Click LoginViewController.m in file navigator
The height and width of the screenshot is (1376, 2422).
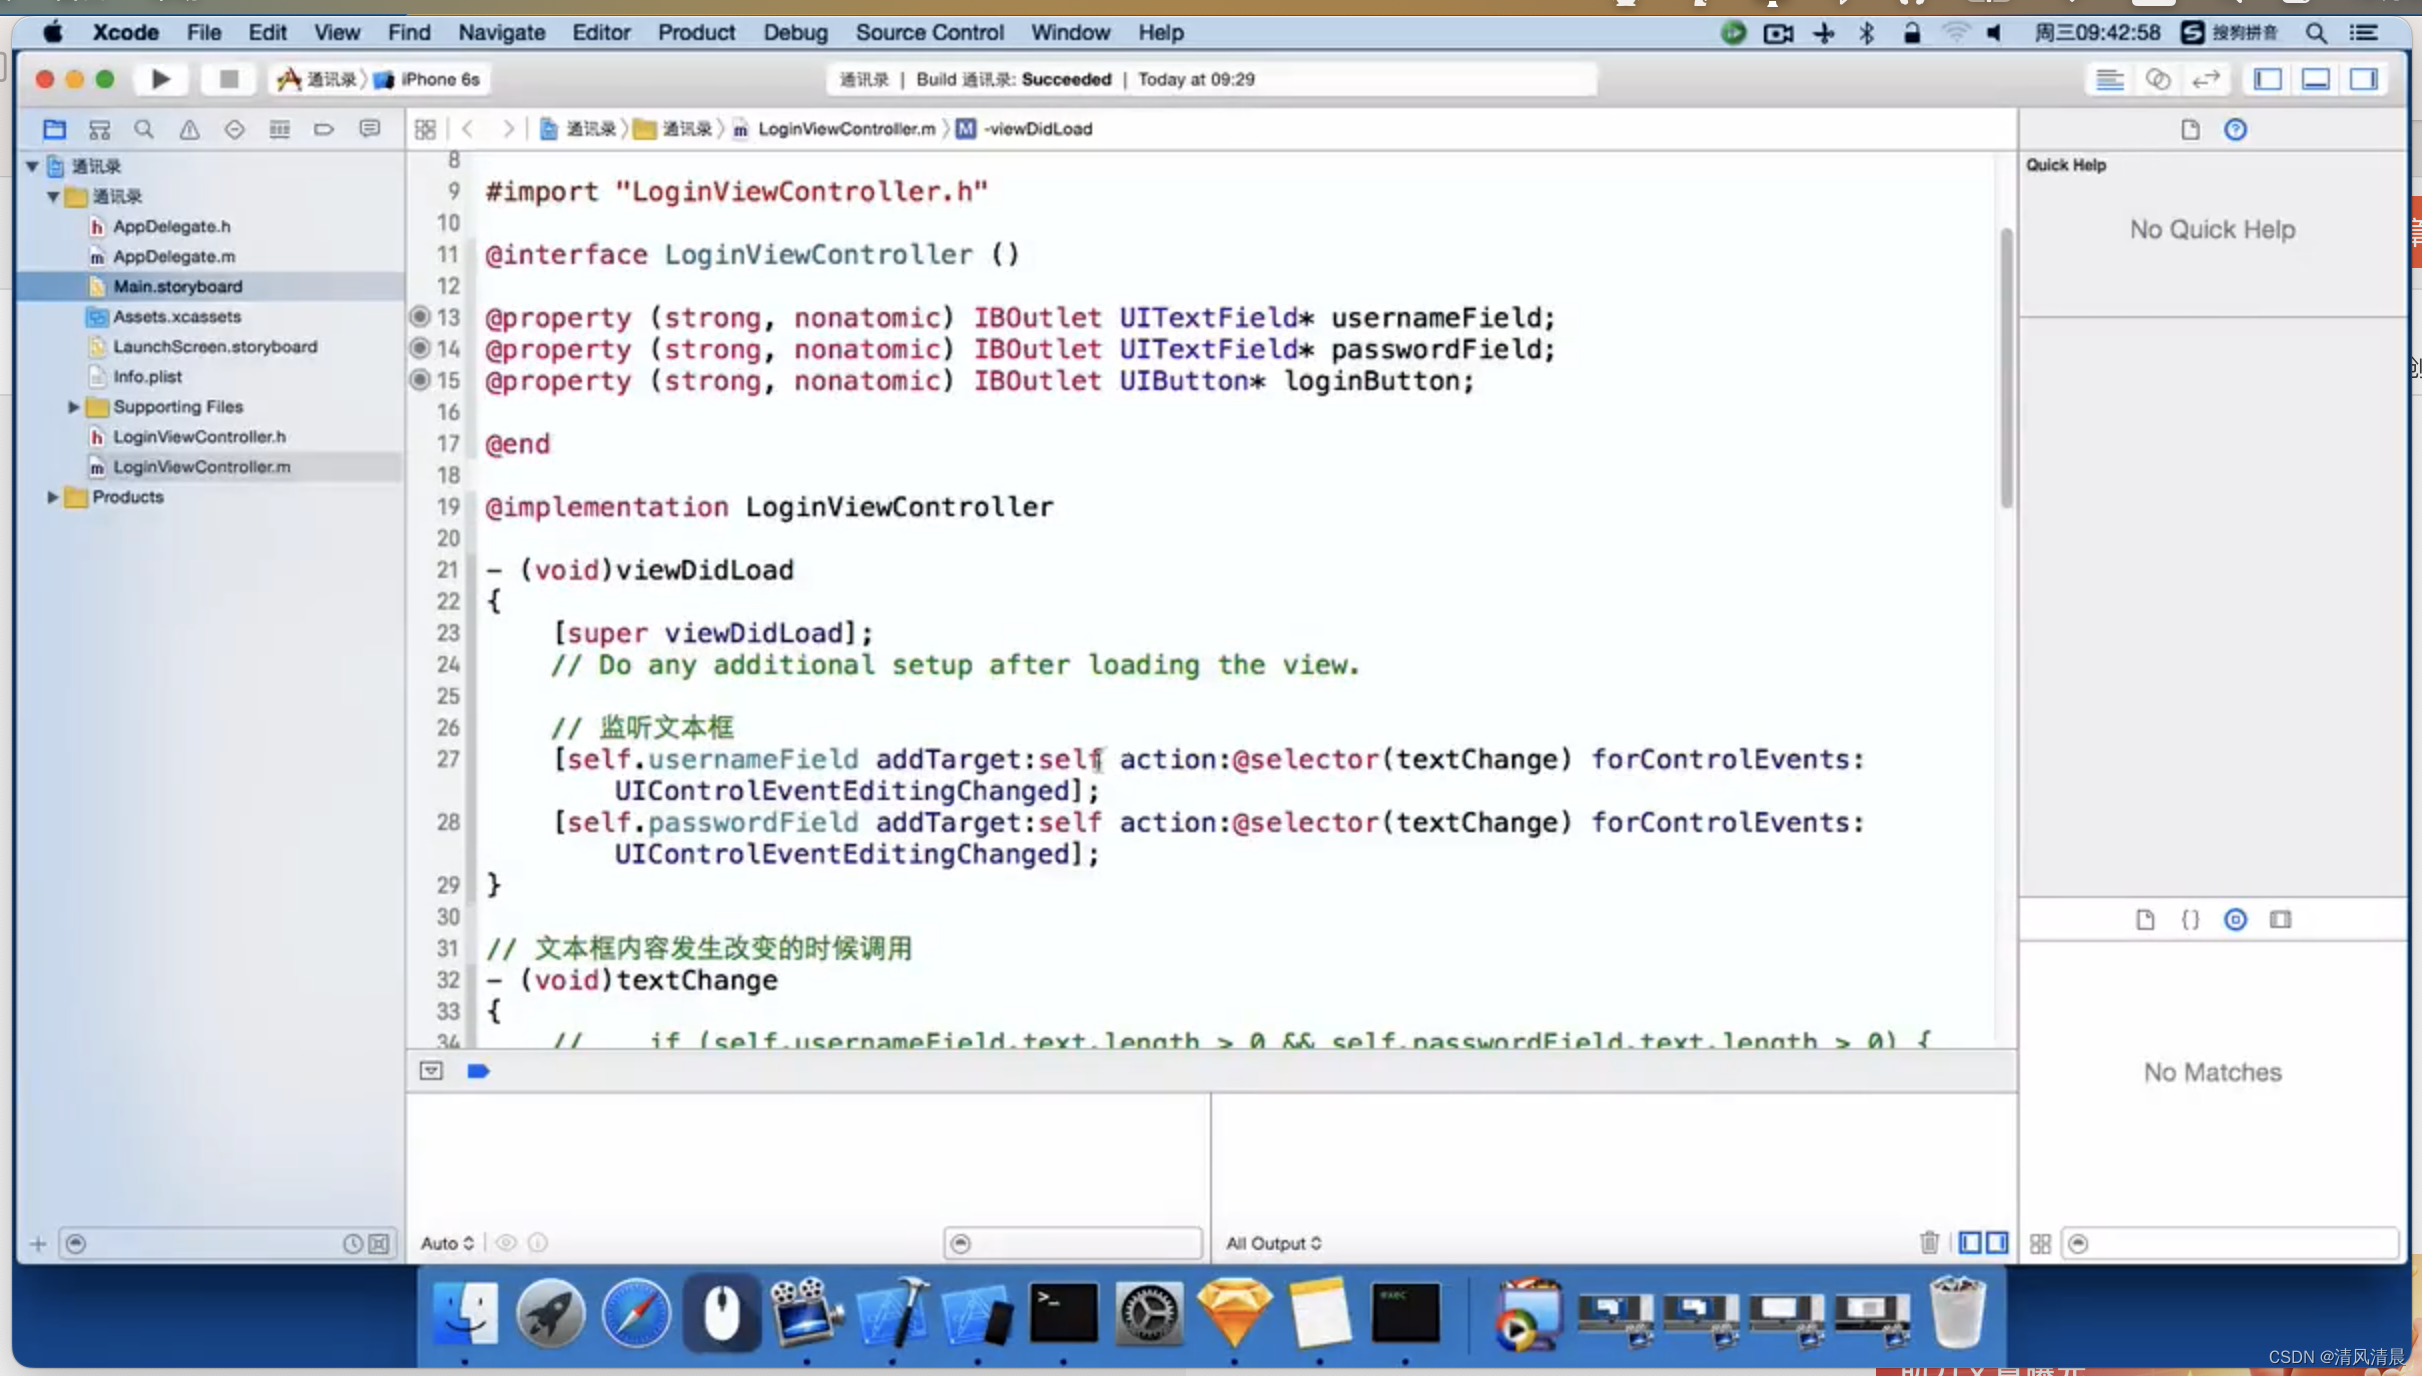[x=201, y=464]
